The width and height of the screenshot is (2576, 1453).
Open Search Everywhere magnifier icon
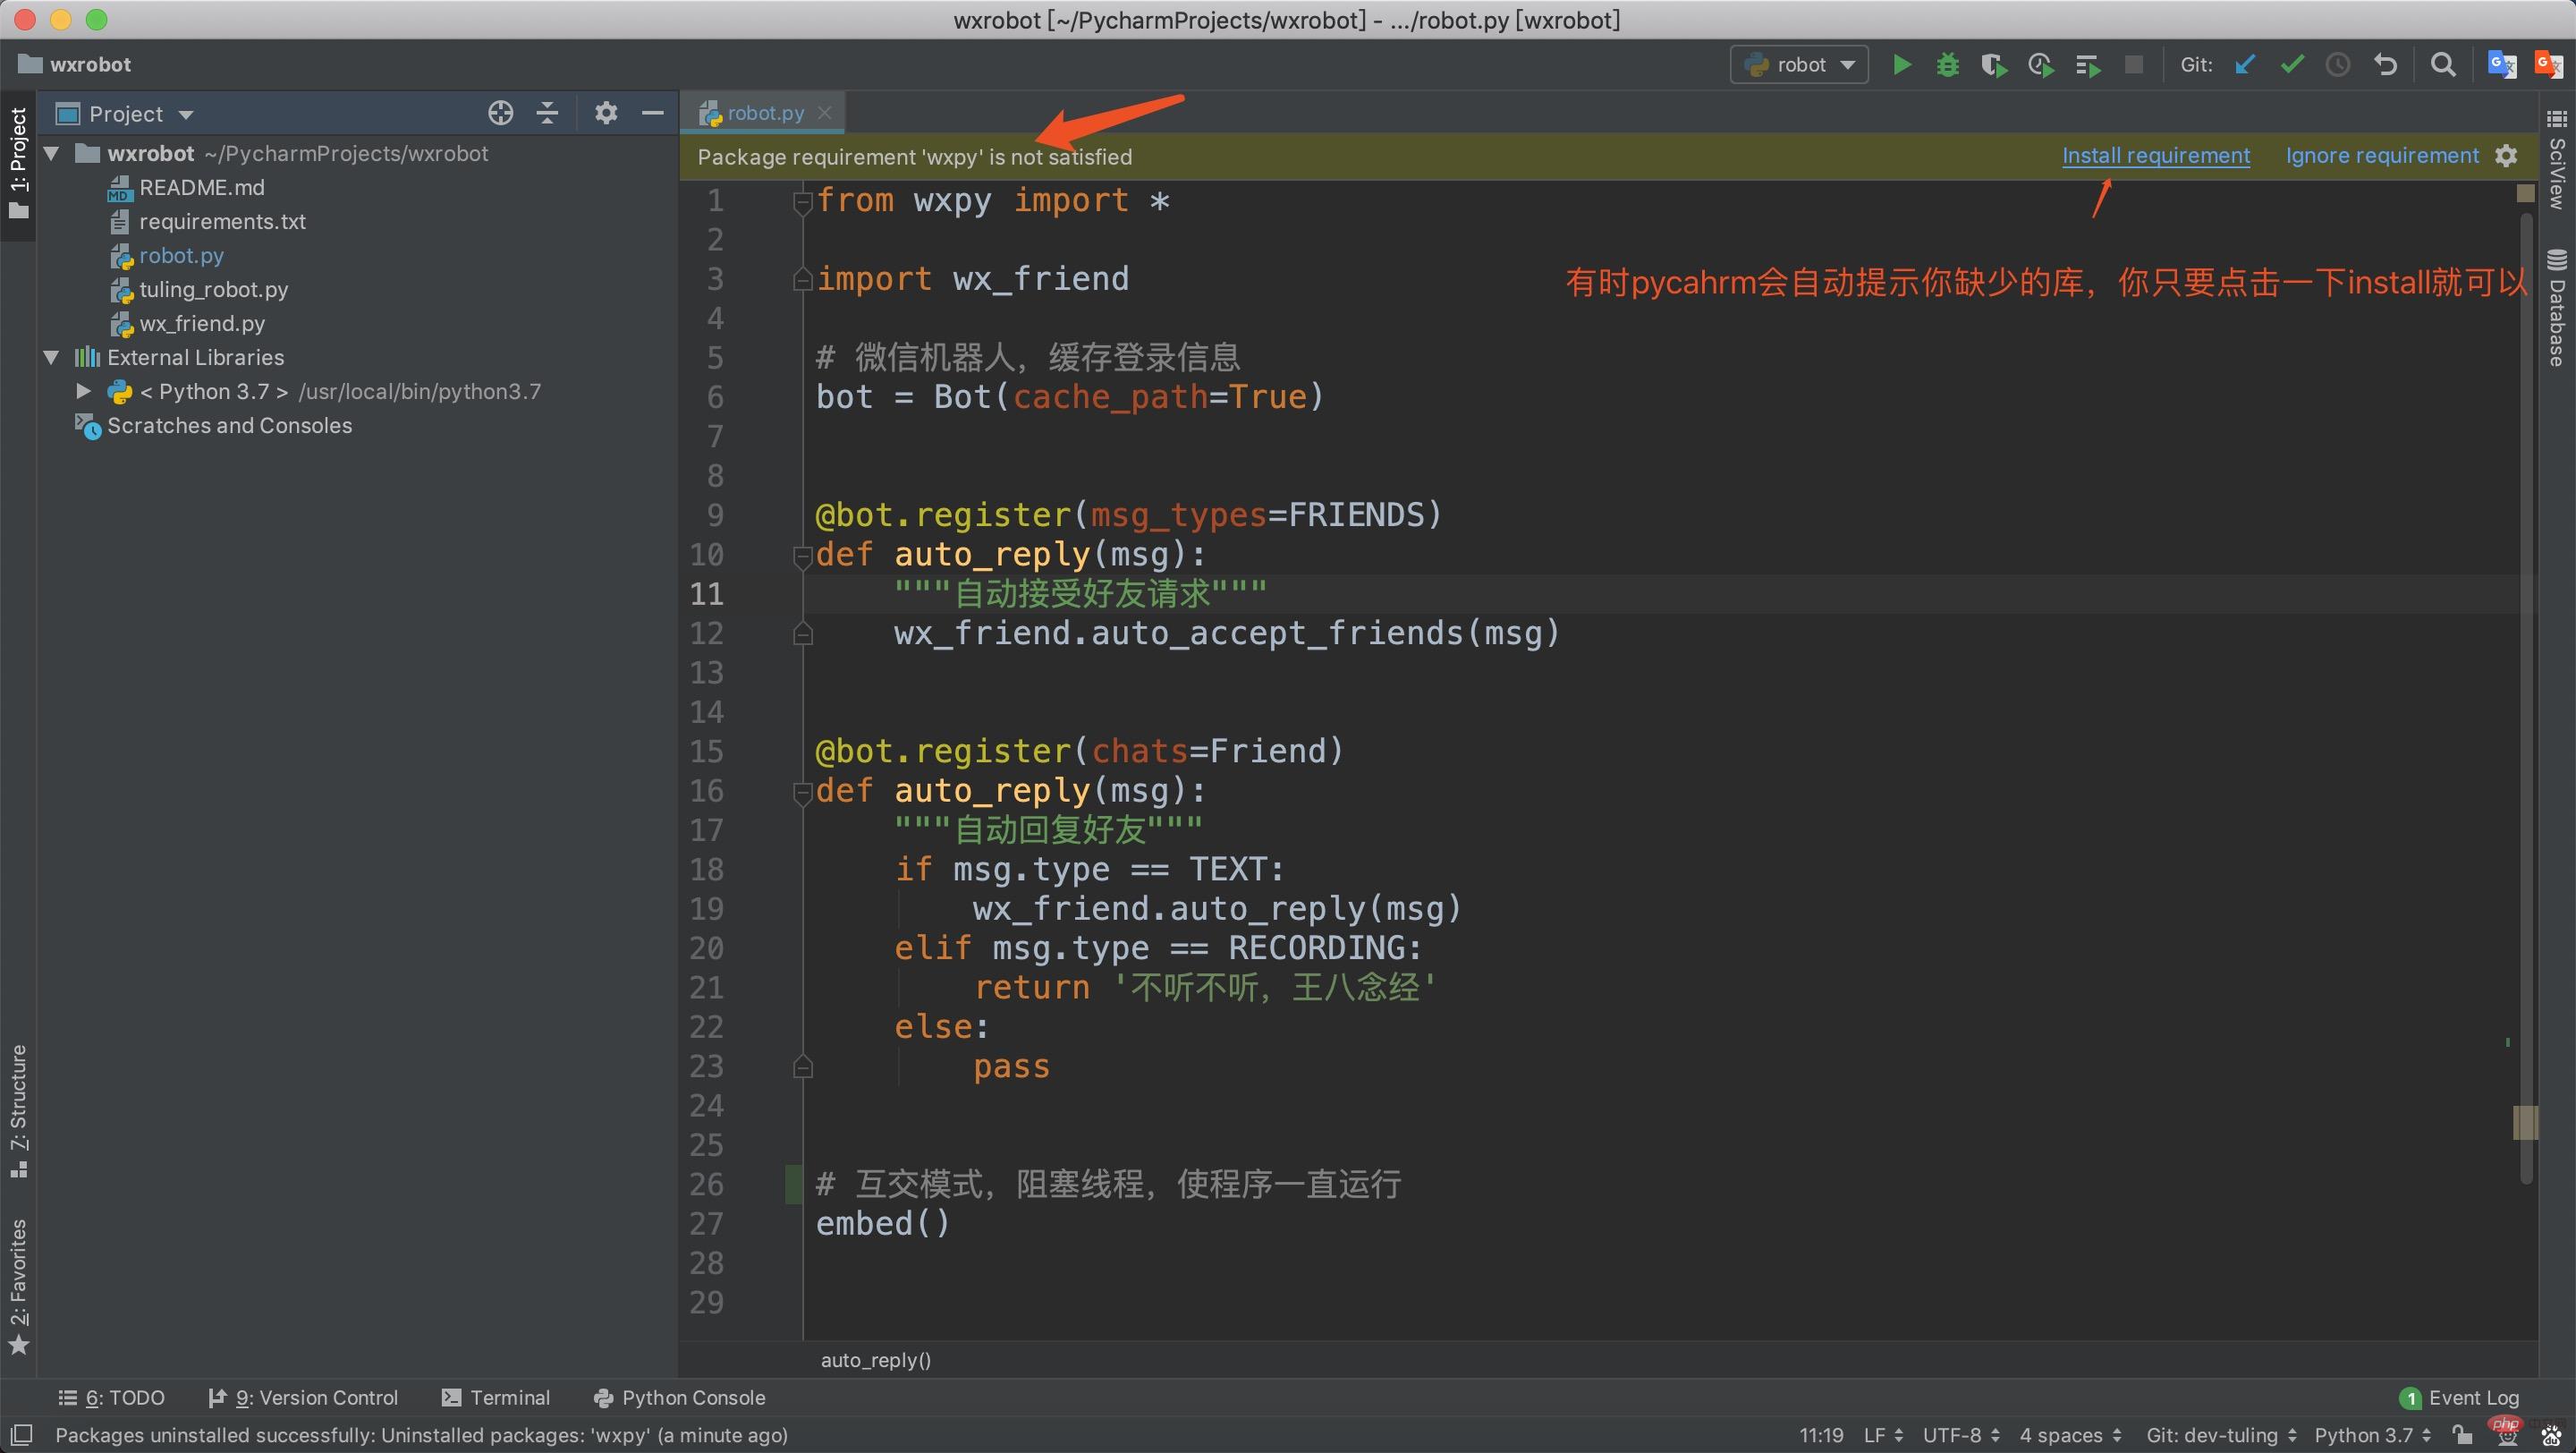point(2442,65)
